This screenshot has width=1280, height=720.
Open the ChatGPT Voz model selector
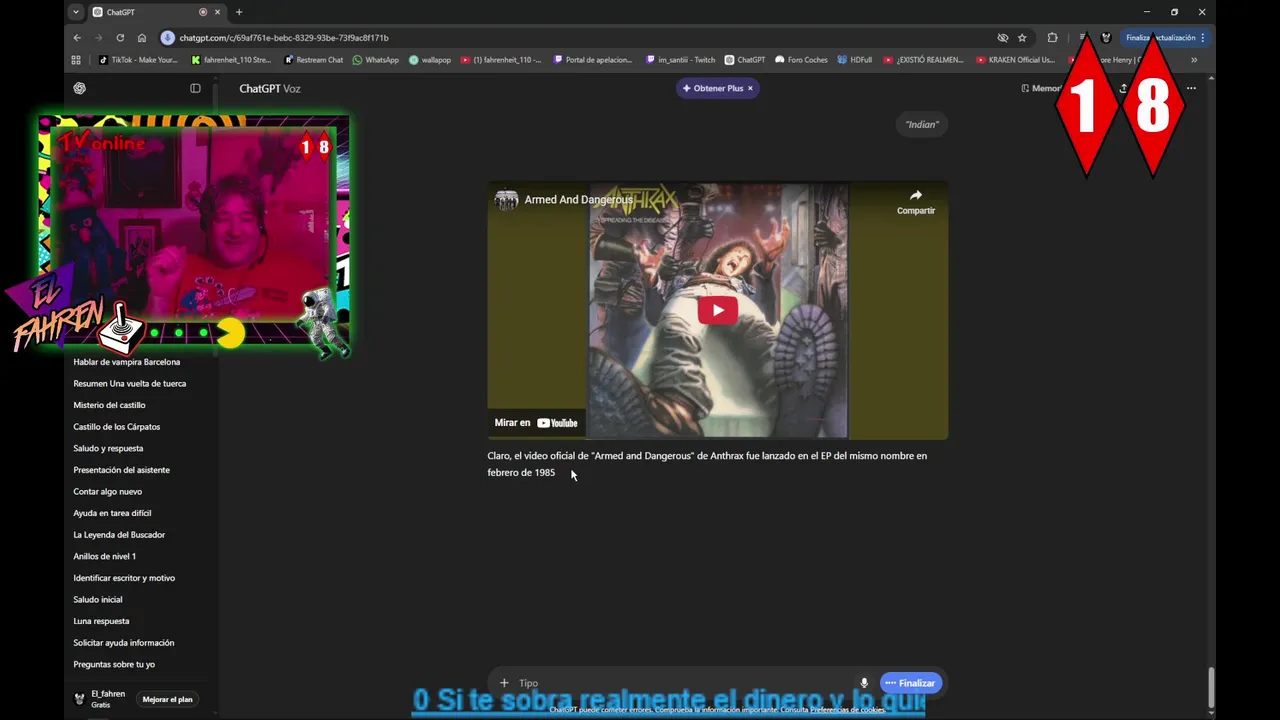click(270, 88)
